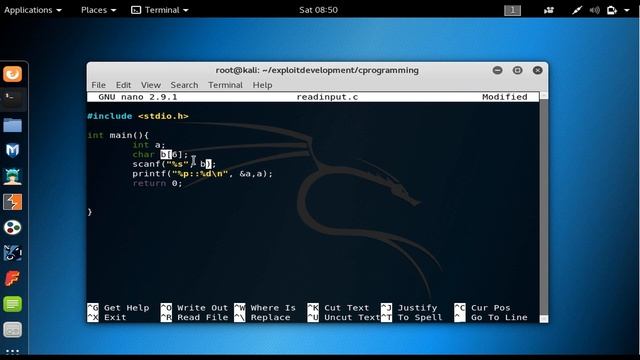Launch Burp Suite from the dock

coord(13,202)
